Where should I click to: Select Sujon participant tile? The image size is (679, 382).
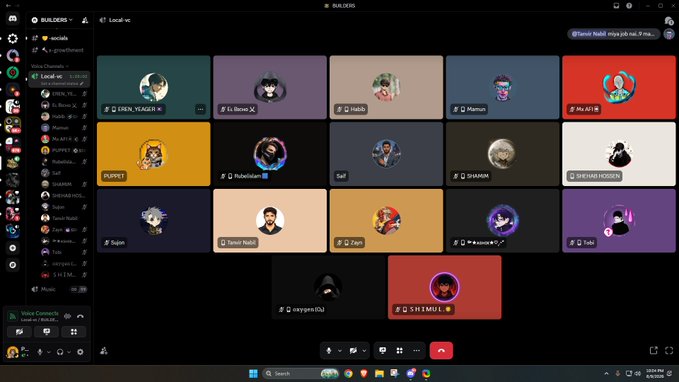click(x=154, y=220)
